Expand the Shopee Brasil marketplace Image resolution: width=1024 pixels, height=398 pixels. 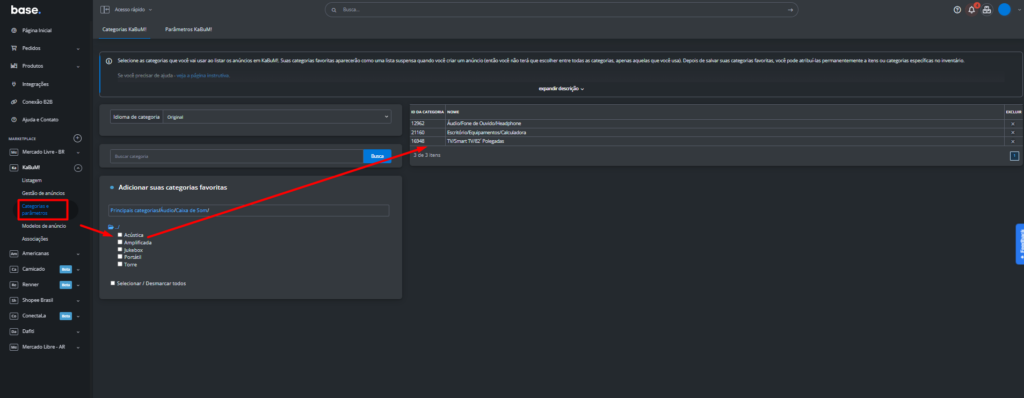[x=78, y=301]
